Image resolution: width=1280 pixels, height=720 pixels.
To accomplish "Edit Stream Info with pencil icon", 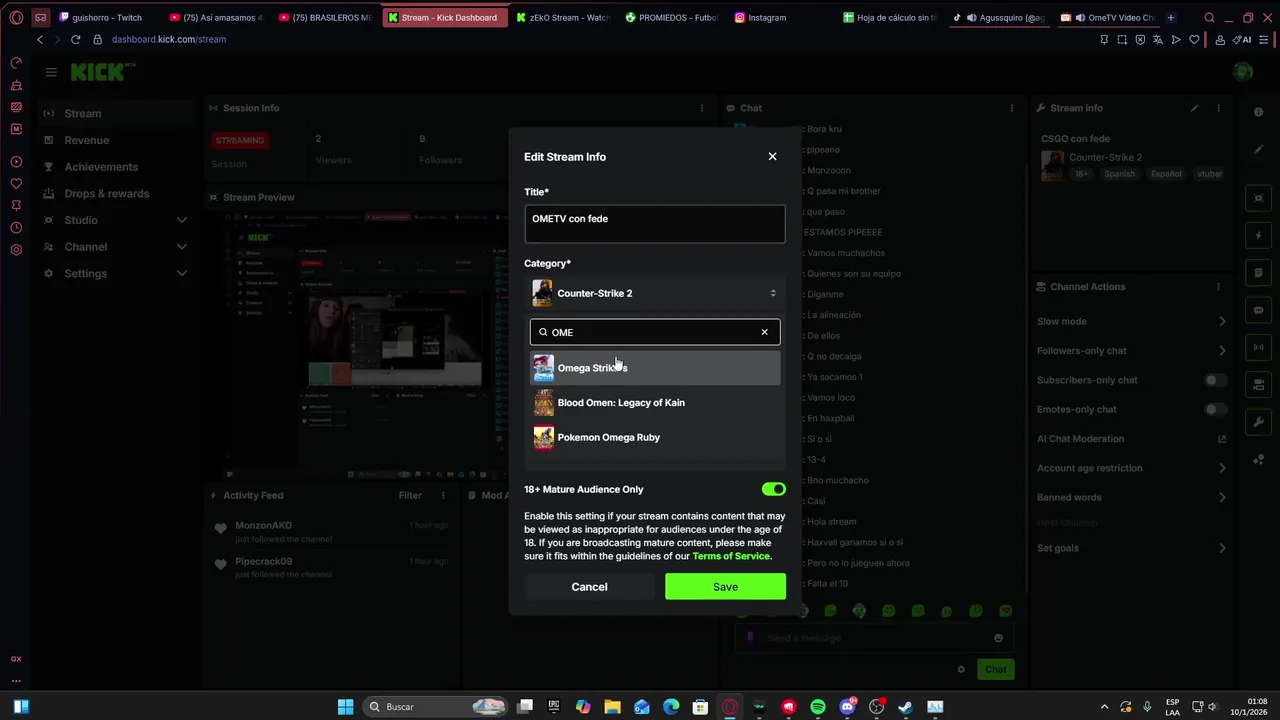I will coord(1194,108).
